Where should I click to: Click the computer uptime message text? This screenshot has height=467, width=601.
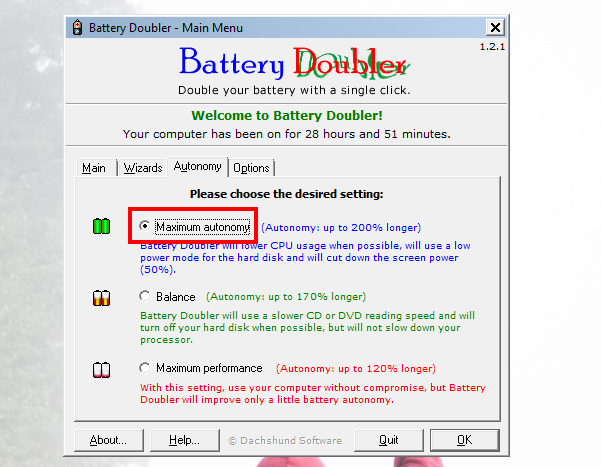tap(287, 134)
